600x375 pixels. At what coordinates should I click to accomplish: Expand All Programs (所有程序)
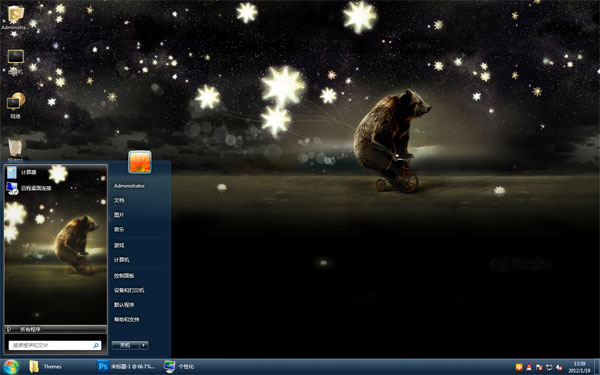pyautogui.click(x=55, y=329)
